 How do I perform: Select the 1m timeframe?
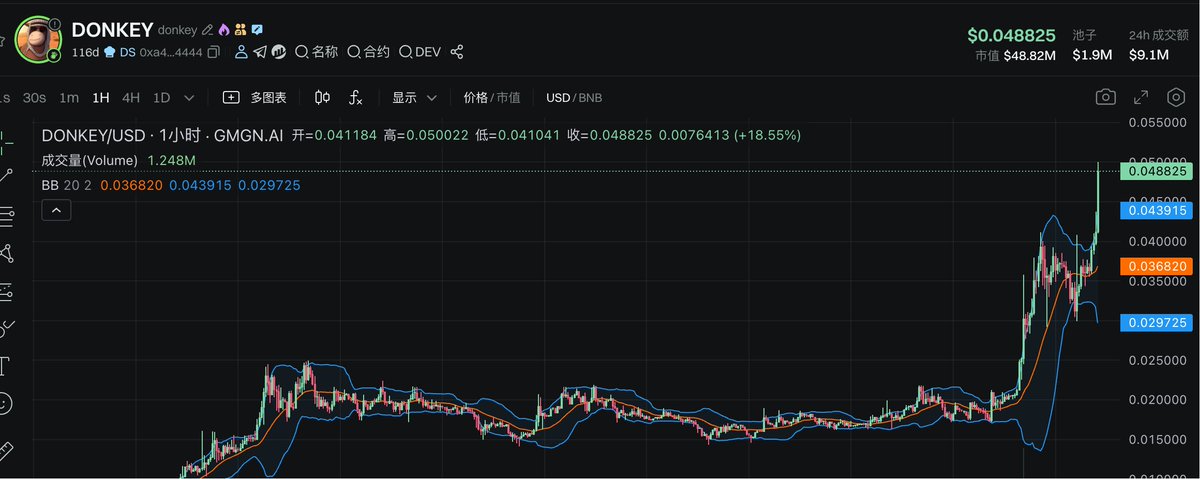pyautogui.click(x=69, y=98)
